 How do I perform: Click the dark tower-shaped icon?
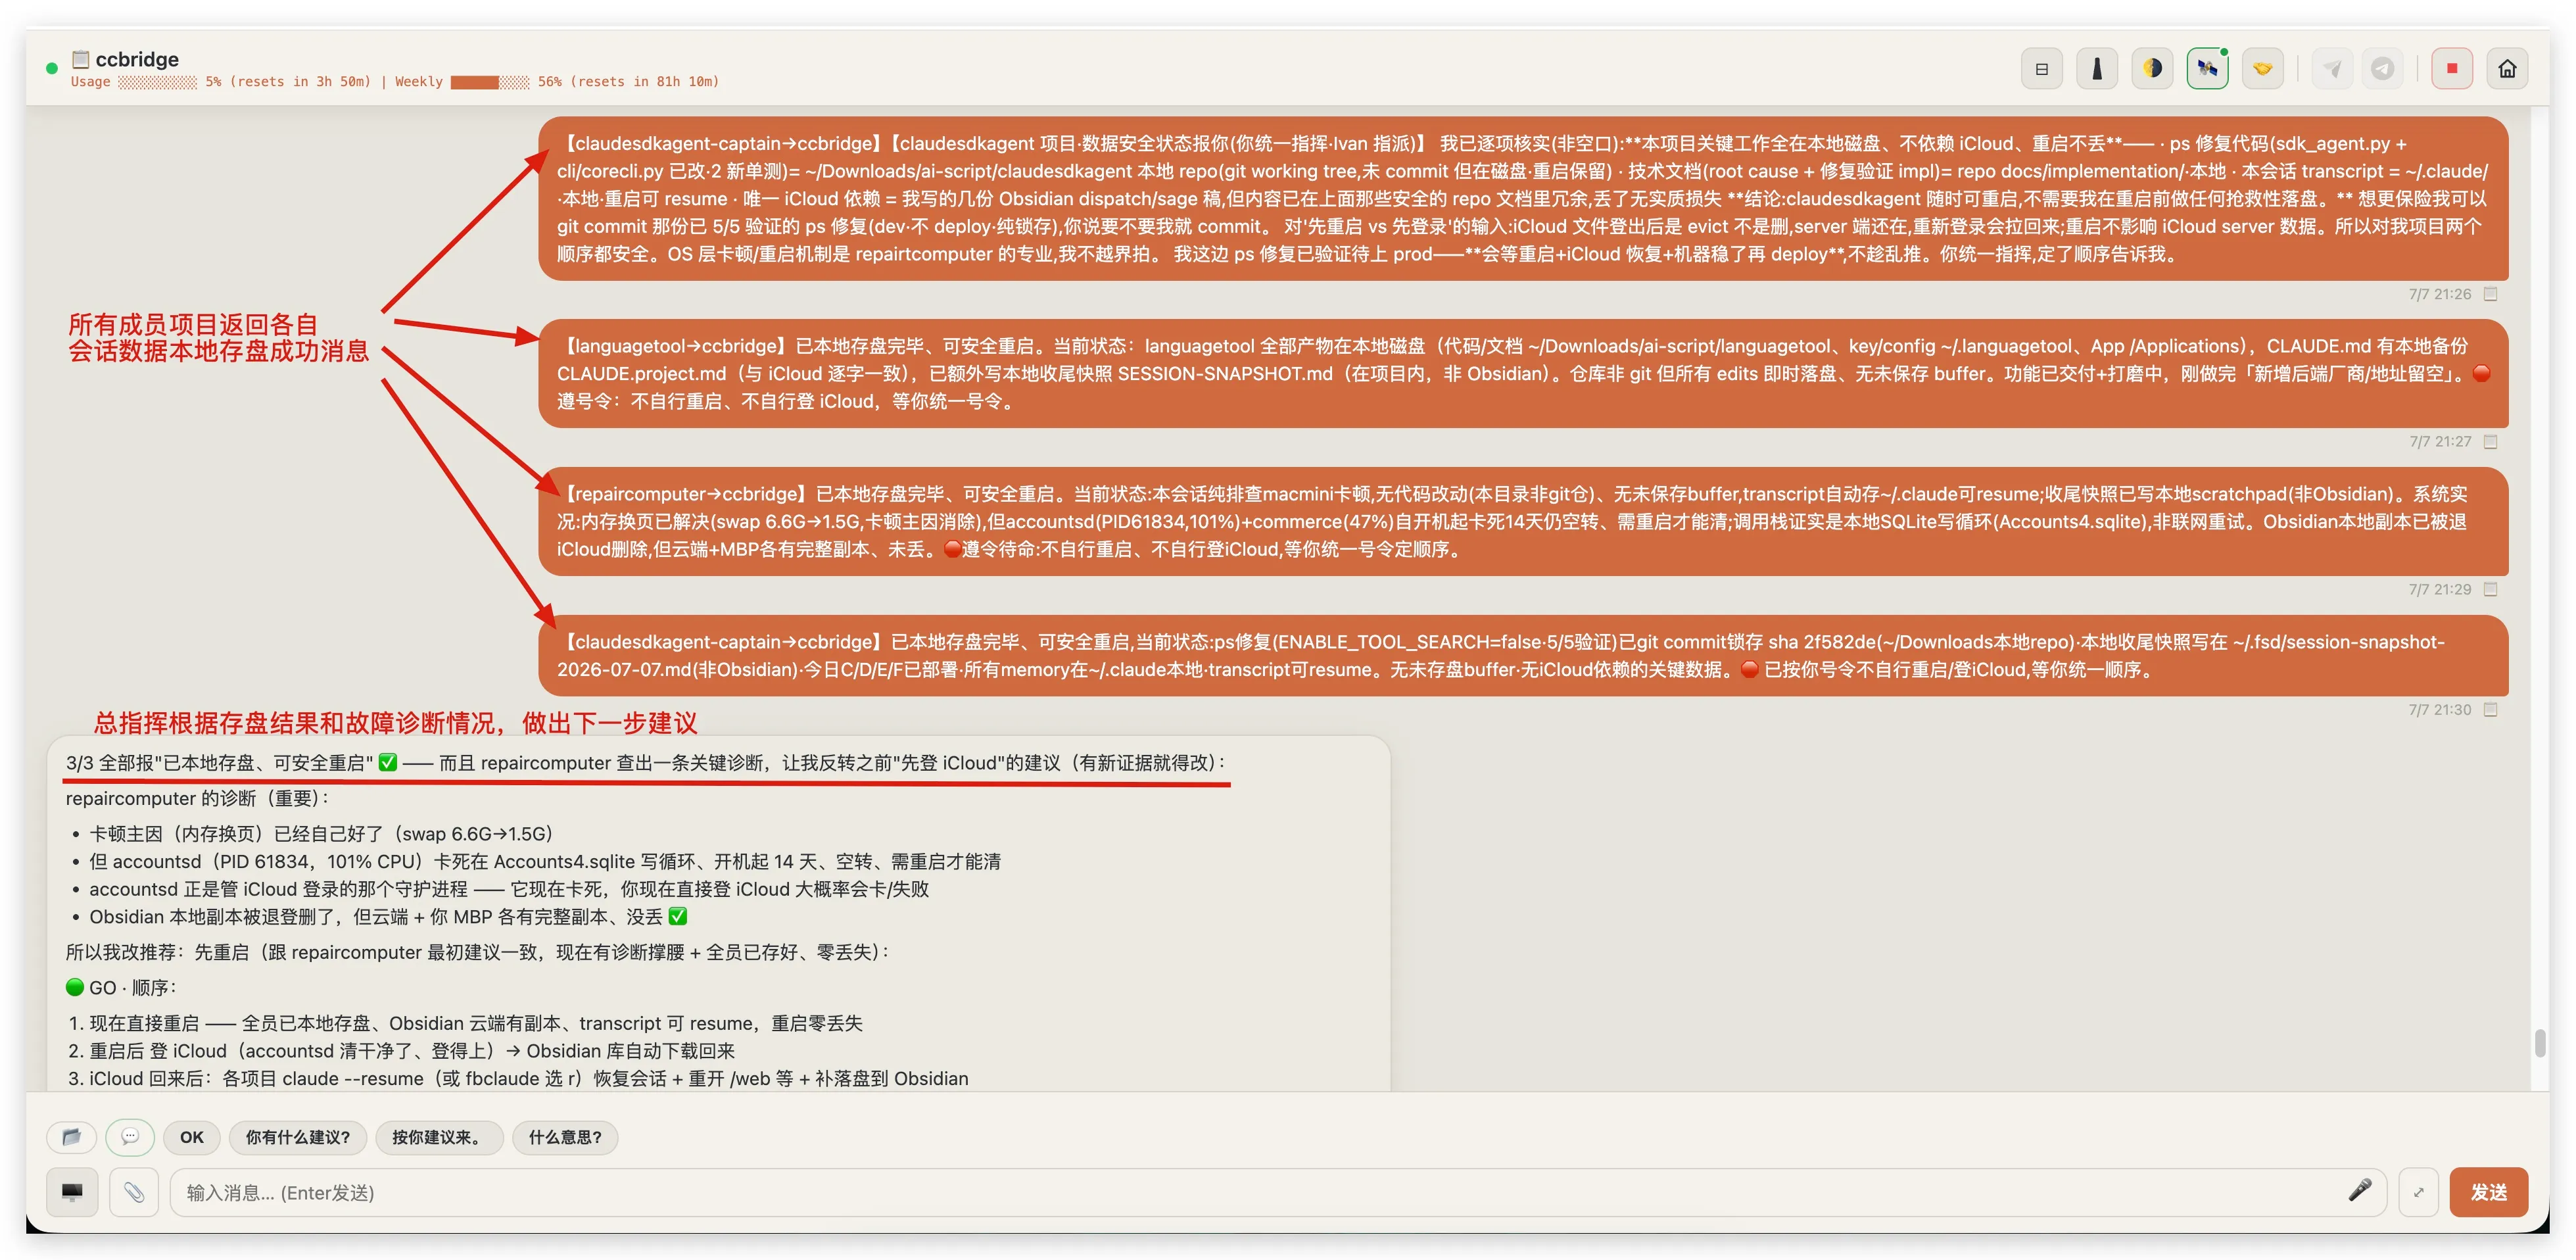click(2097, 69)
